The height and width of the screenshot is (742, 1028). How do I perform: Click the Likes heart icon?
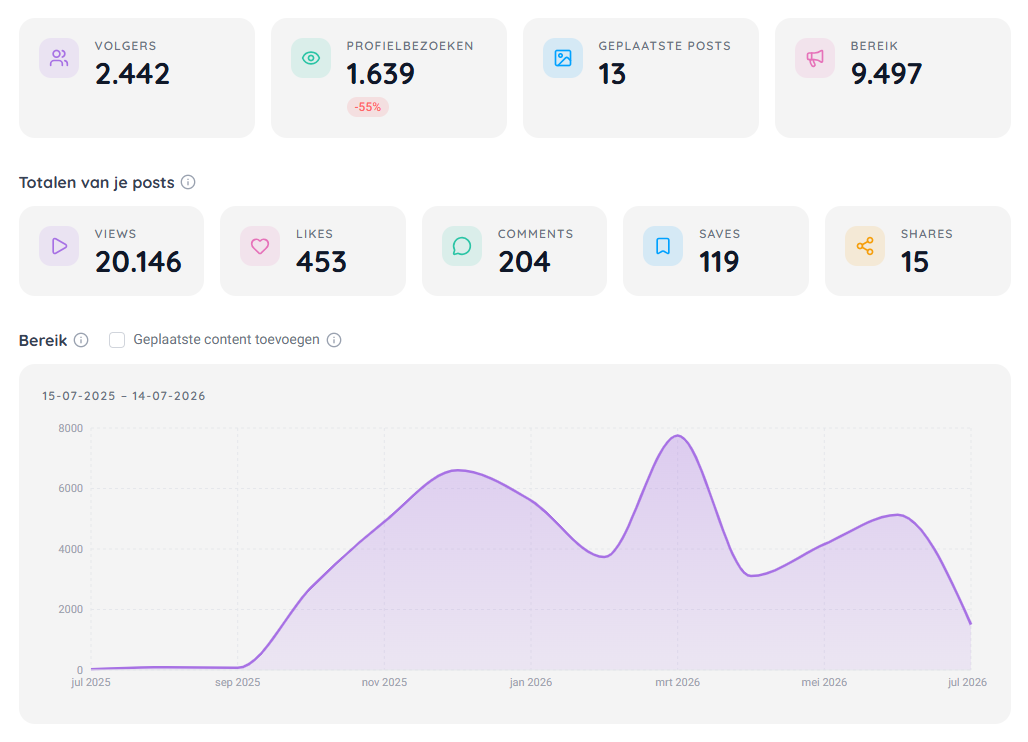coord(260,246)
